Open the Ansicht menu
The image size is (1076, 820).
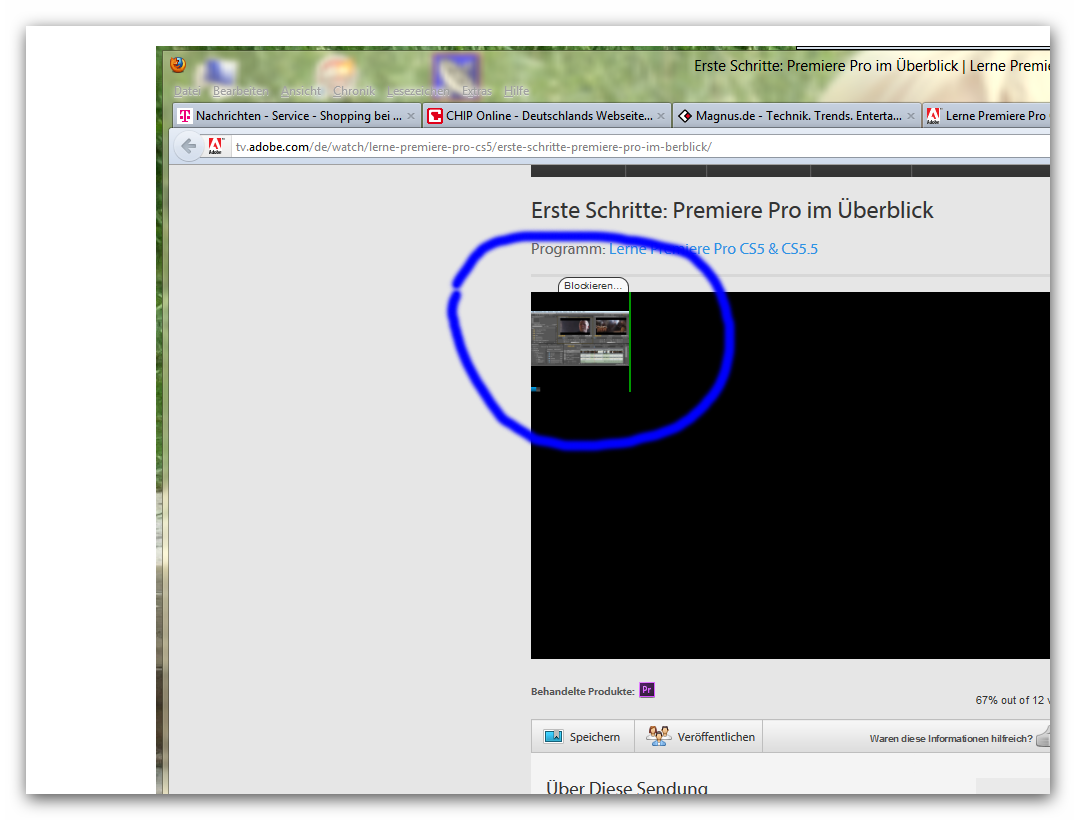tap(301, 91)
